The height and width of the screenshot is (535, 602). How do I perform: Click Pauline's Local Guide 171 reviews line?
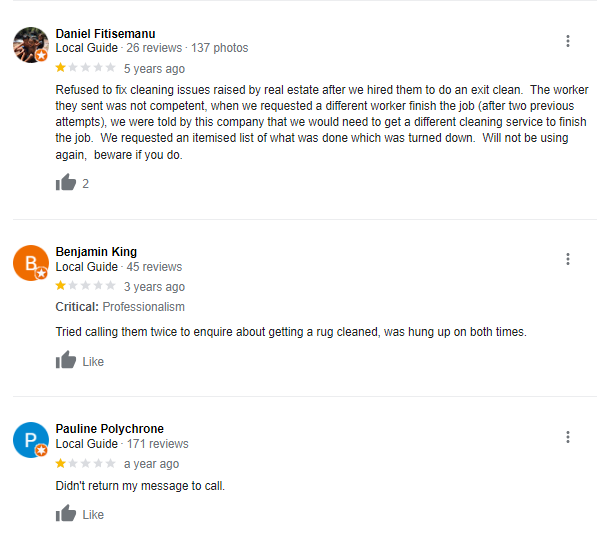tap(122, 444)
